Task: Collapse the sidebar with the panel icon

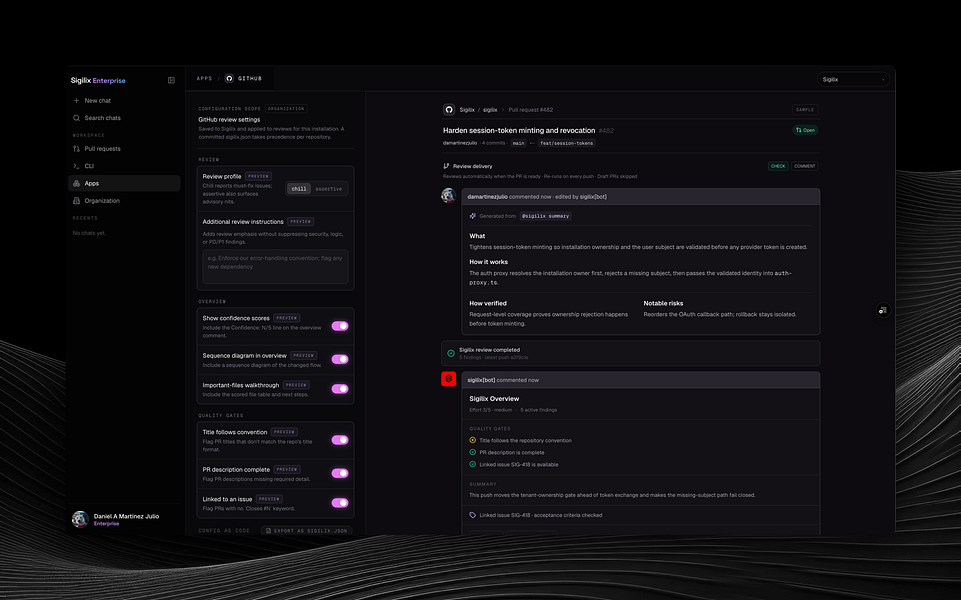Action: click(171, 80)
